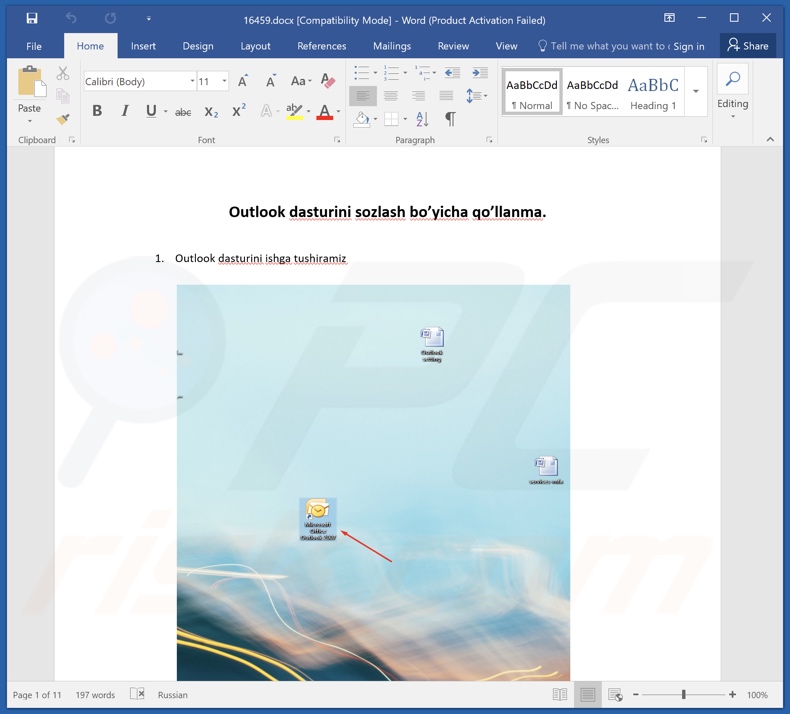Click the Sort A-Z icon
The width and height of the screenshot is (790, 714).
point(422,119)
